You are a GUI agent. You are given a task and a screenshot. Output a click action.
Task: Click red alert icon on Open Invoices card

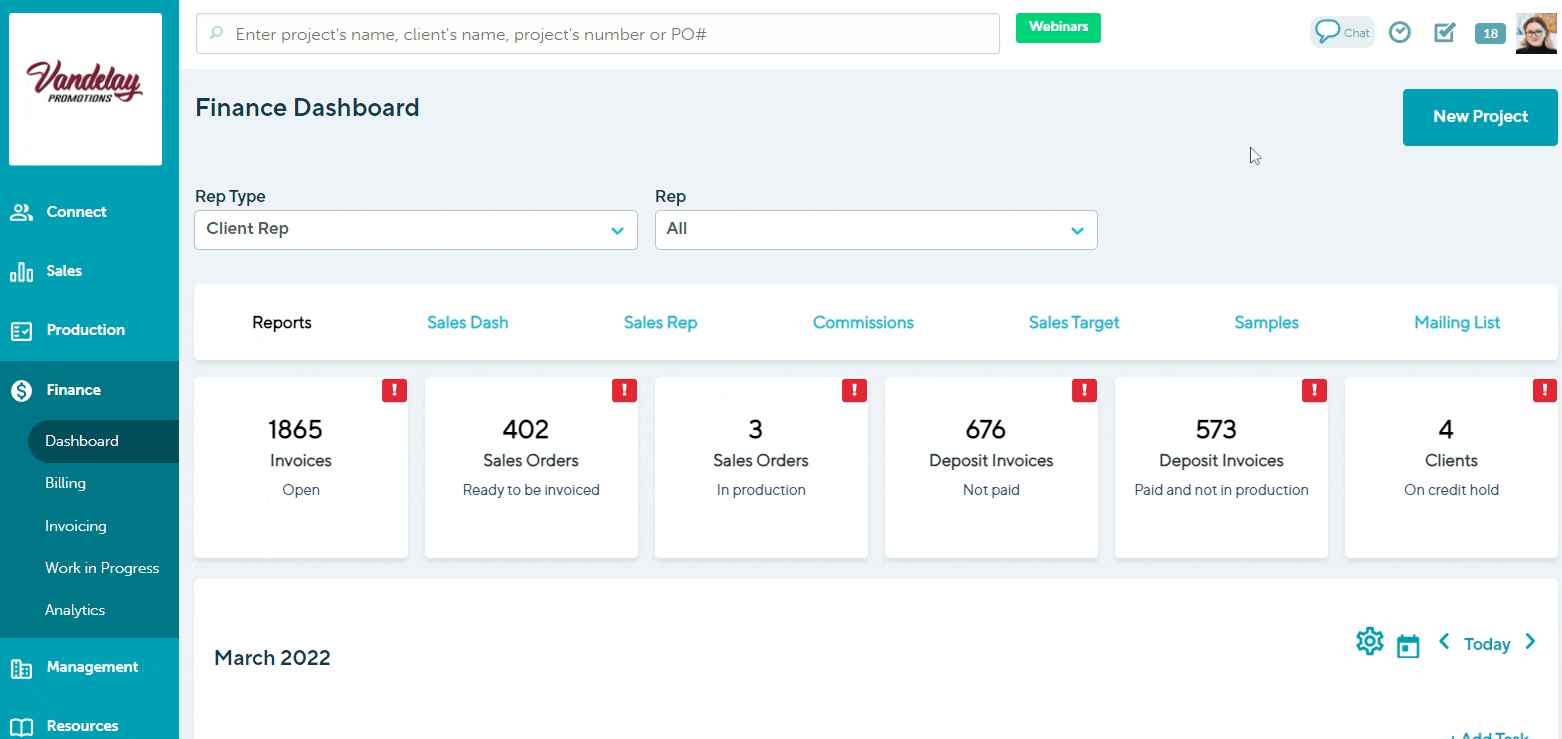[x=394, y=391]
